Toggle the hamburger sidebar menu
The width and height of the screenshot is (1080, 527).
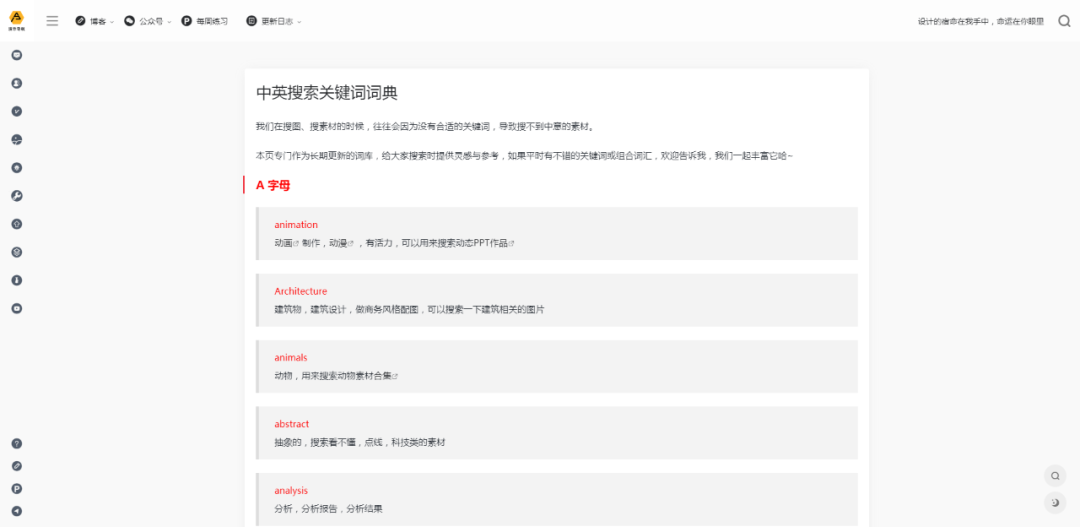[x=52, y=21]
